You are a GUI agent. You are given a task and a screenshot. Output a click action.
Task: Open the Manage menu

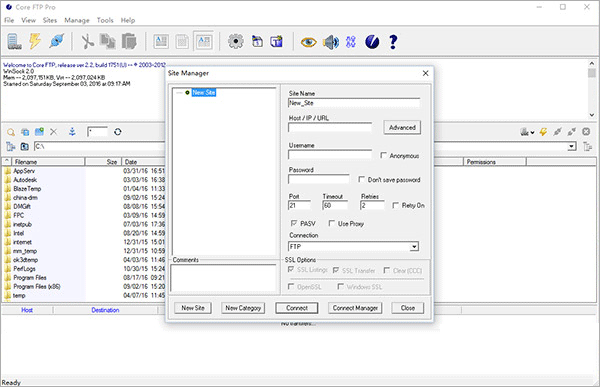[77, 20]
